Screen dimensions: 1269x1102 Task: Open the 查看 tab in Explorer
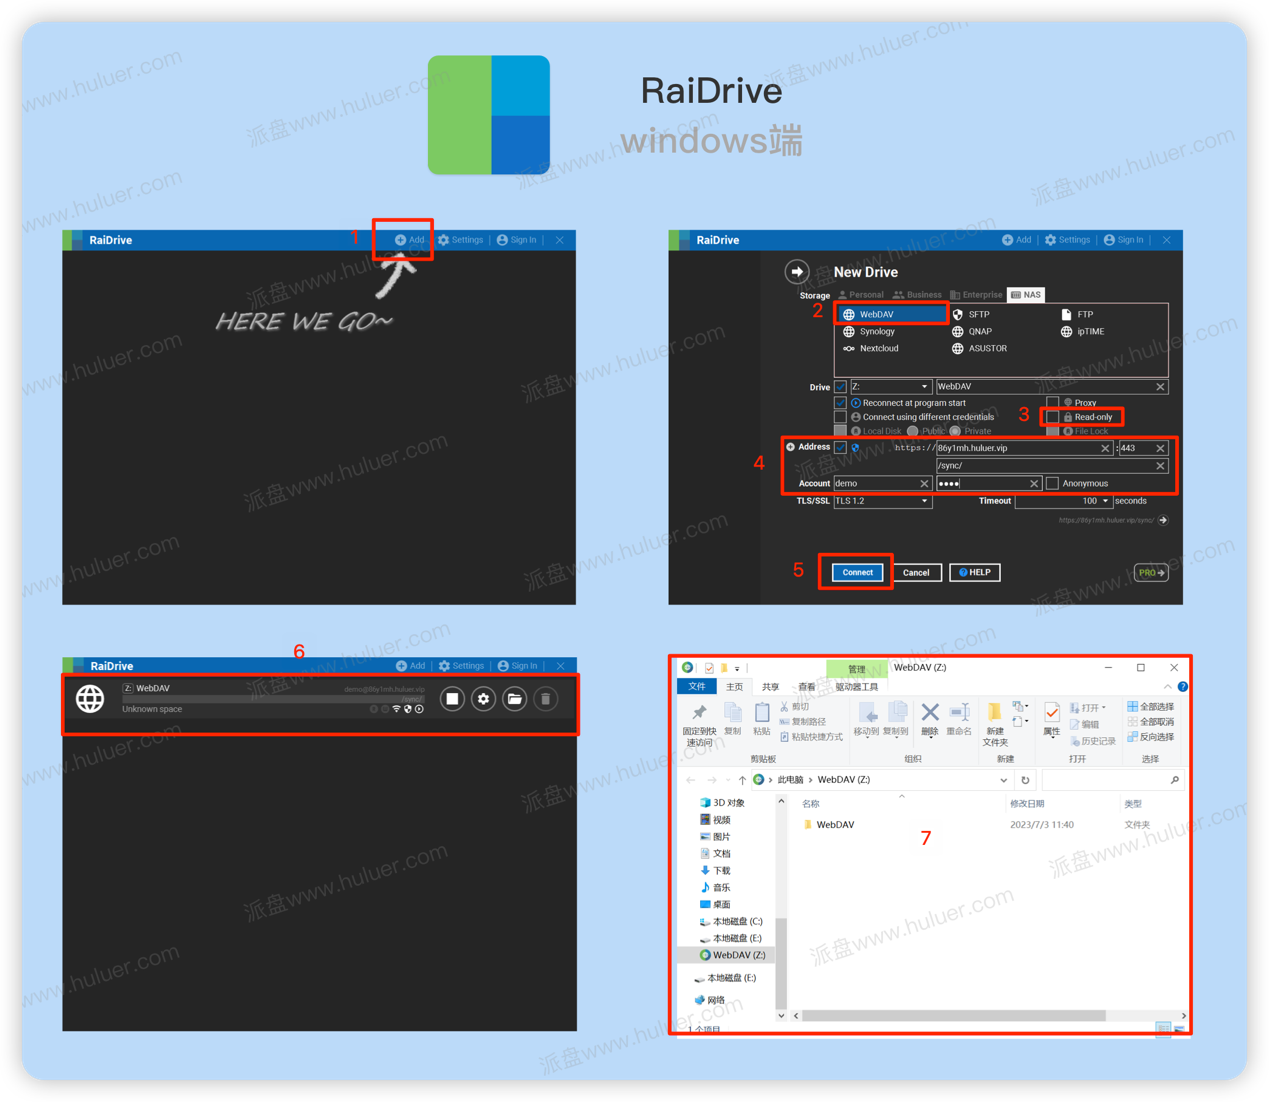coord(807,687)
